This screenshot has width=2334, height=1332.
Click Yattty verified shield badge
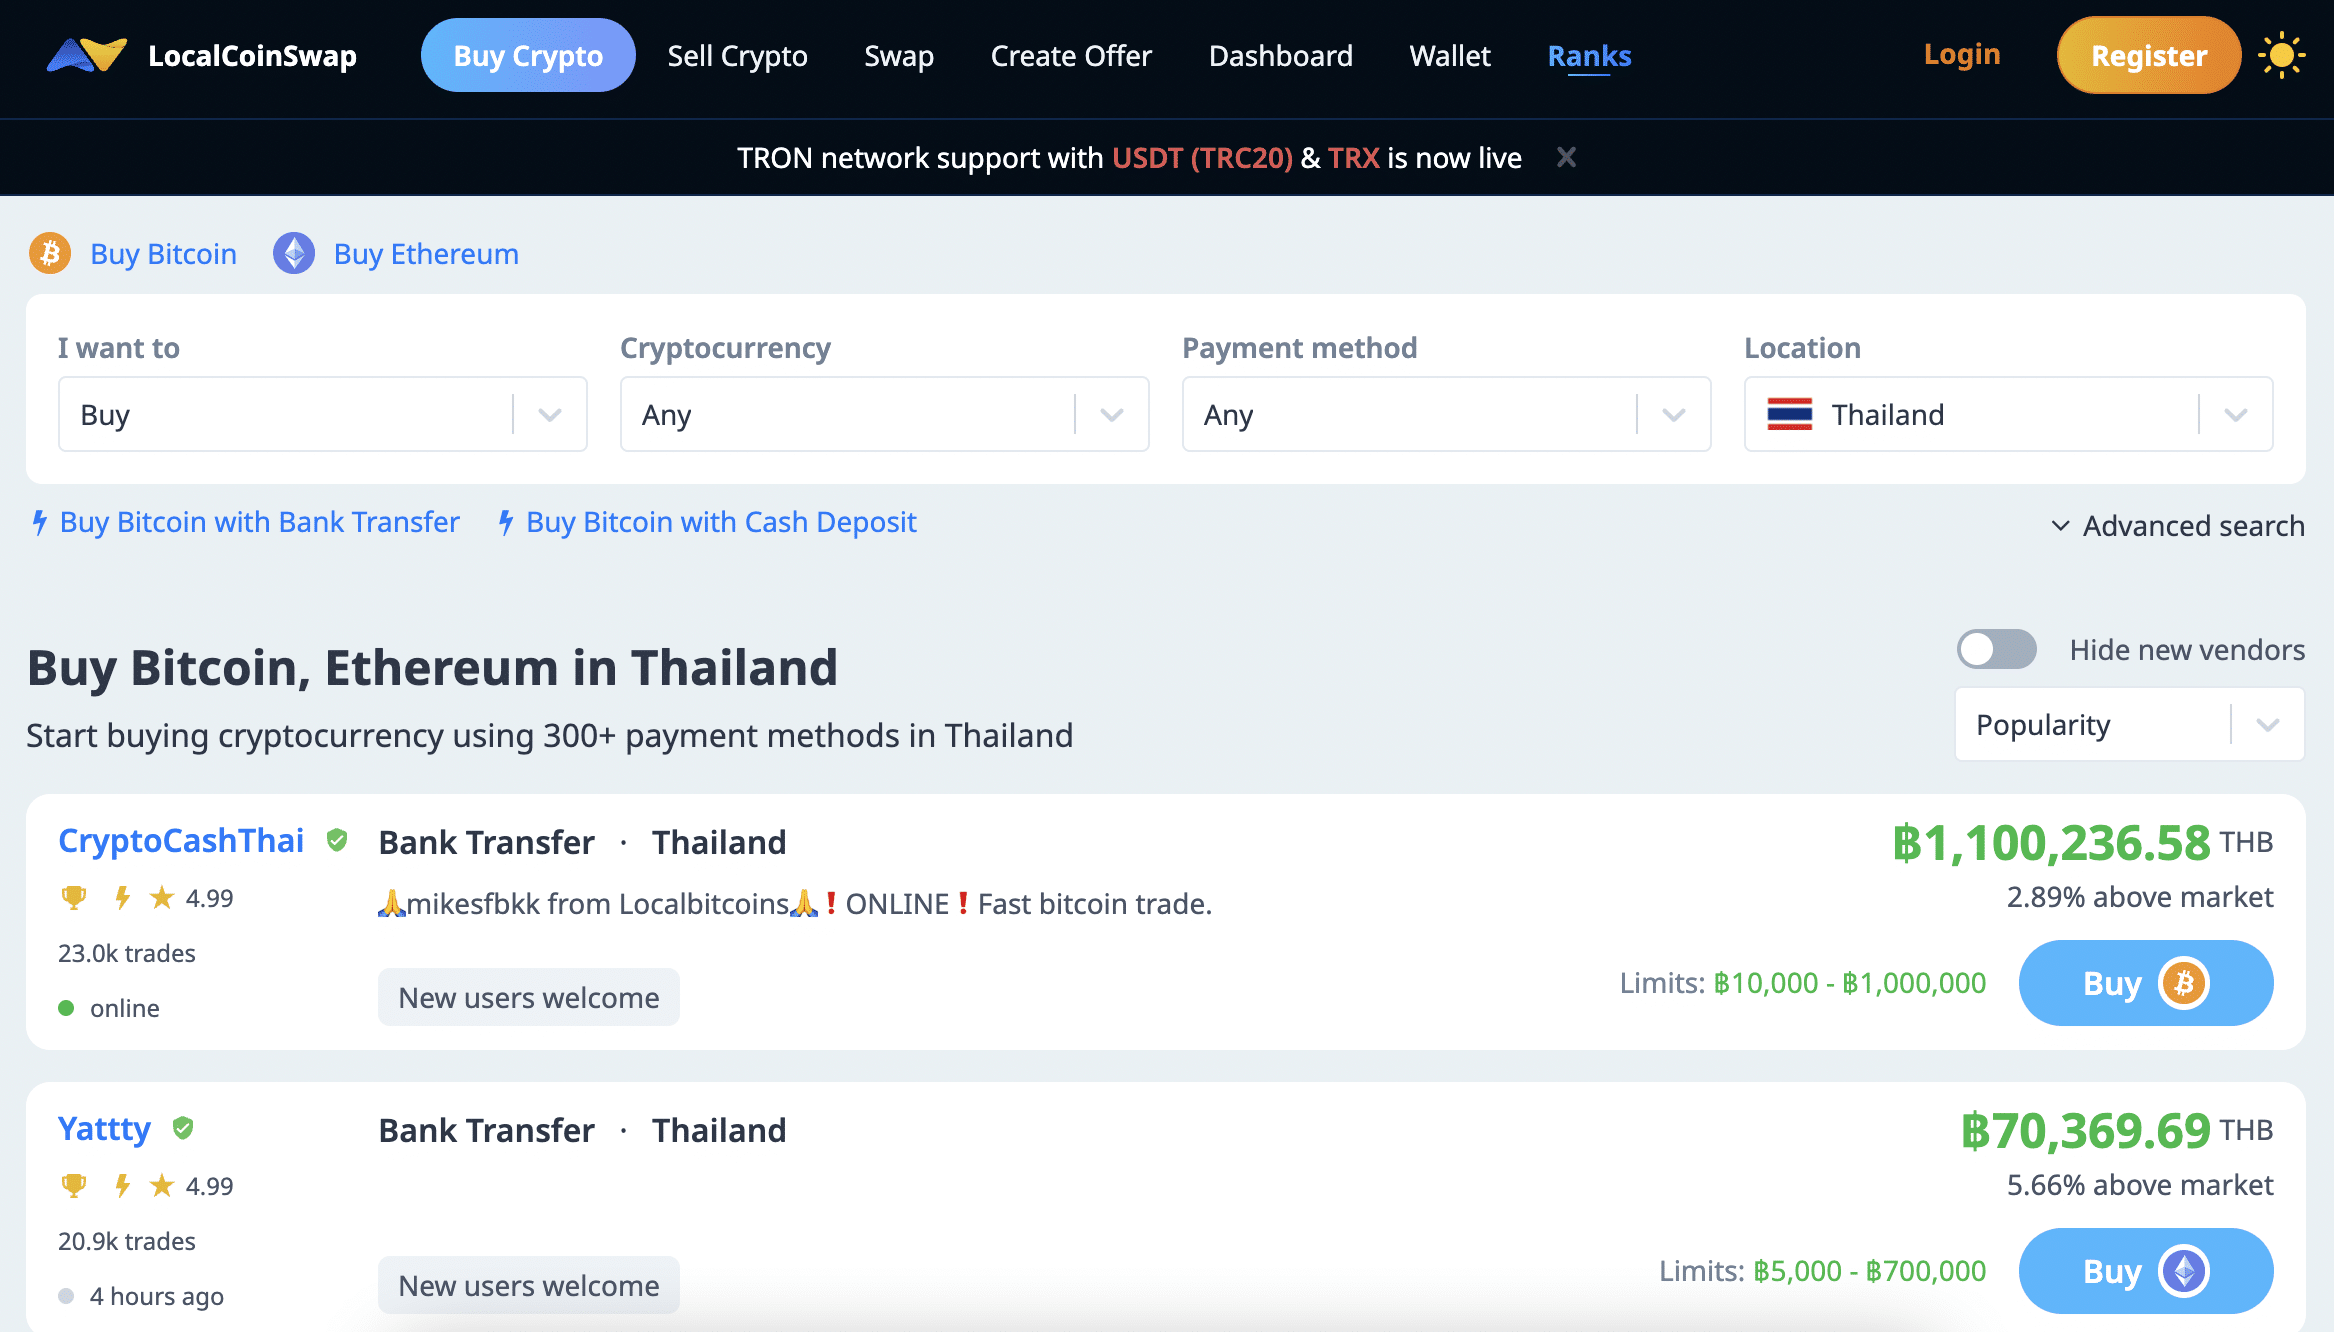(182, 1128)
